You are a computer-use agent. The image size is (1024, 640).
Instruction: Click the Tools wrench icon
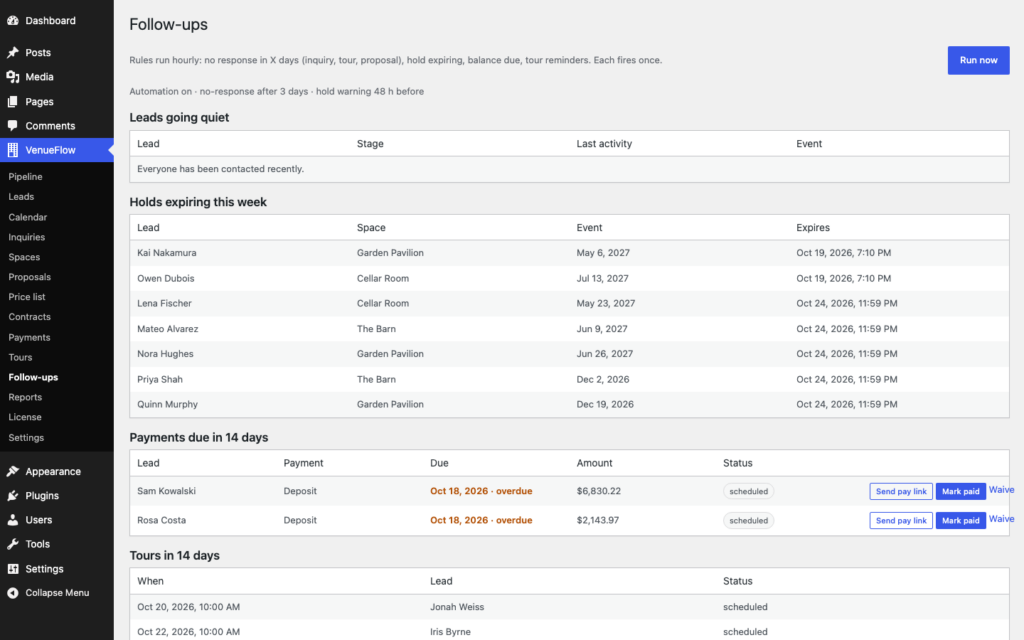[12, 544]
